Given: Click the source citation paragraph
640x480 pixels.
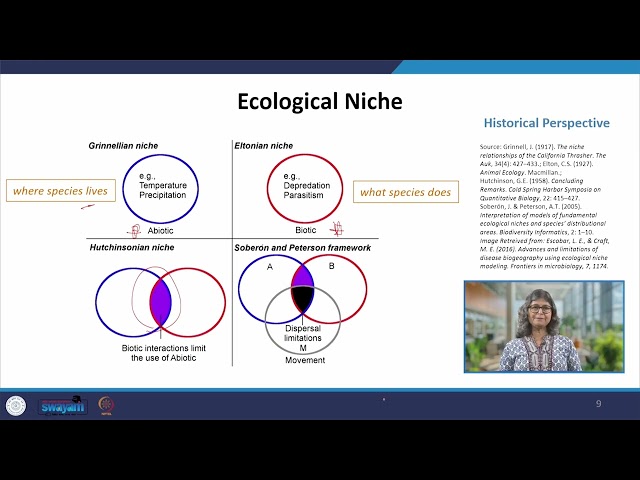Looking at the screenshot, I should click(x=544, y=206).
